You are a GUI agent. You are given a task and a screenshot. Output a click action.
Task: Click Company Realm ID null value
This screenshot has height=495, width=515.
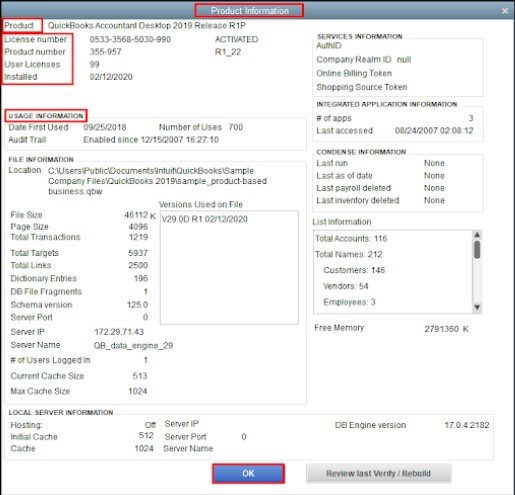[404, 60]
